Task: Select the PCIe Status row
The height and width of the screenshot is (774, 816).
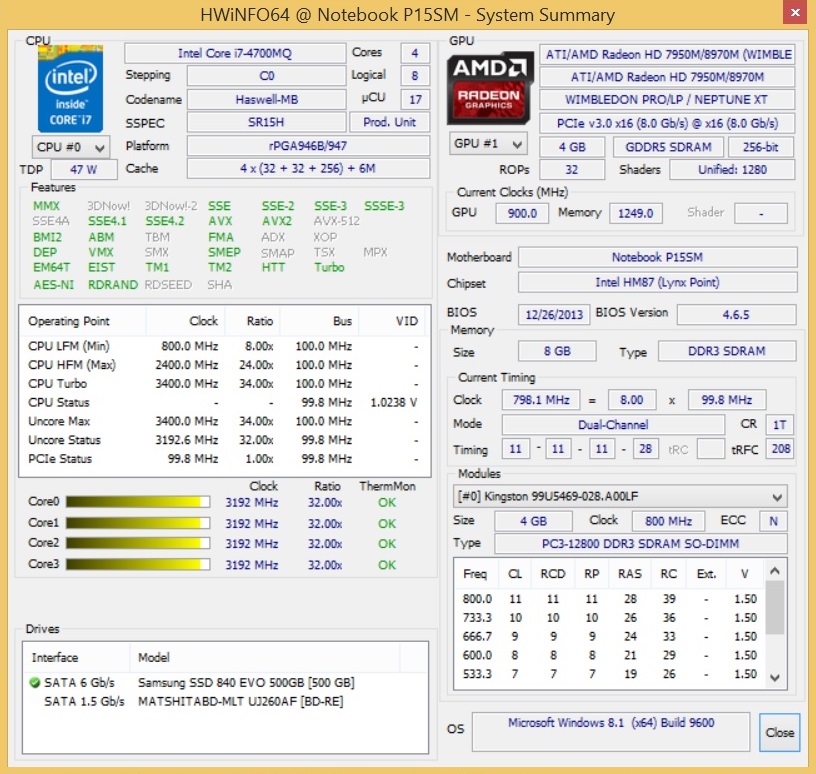Action: [224, 459]
